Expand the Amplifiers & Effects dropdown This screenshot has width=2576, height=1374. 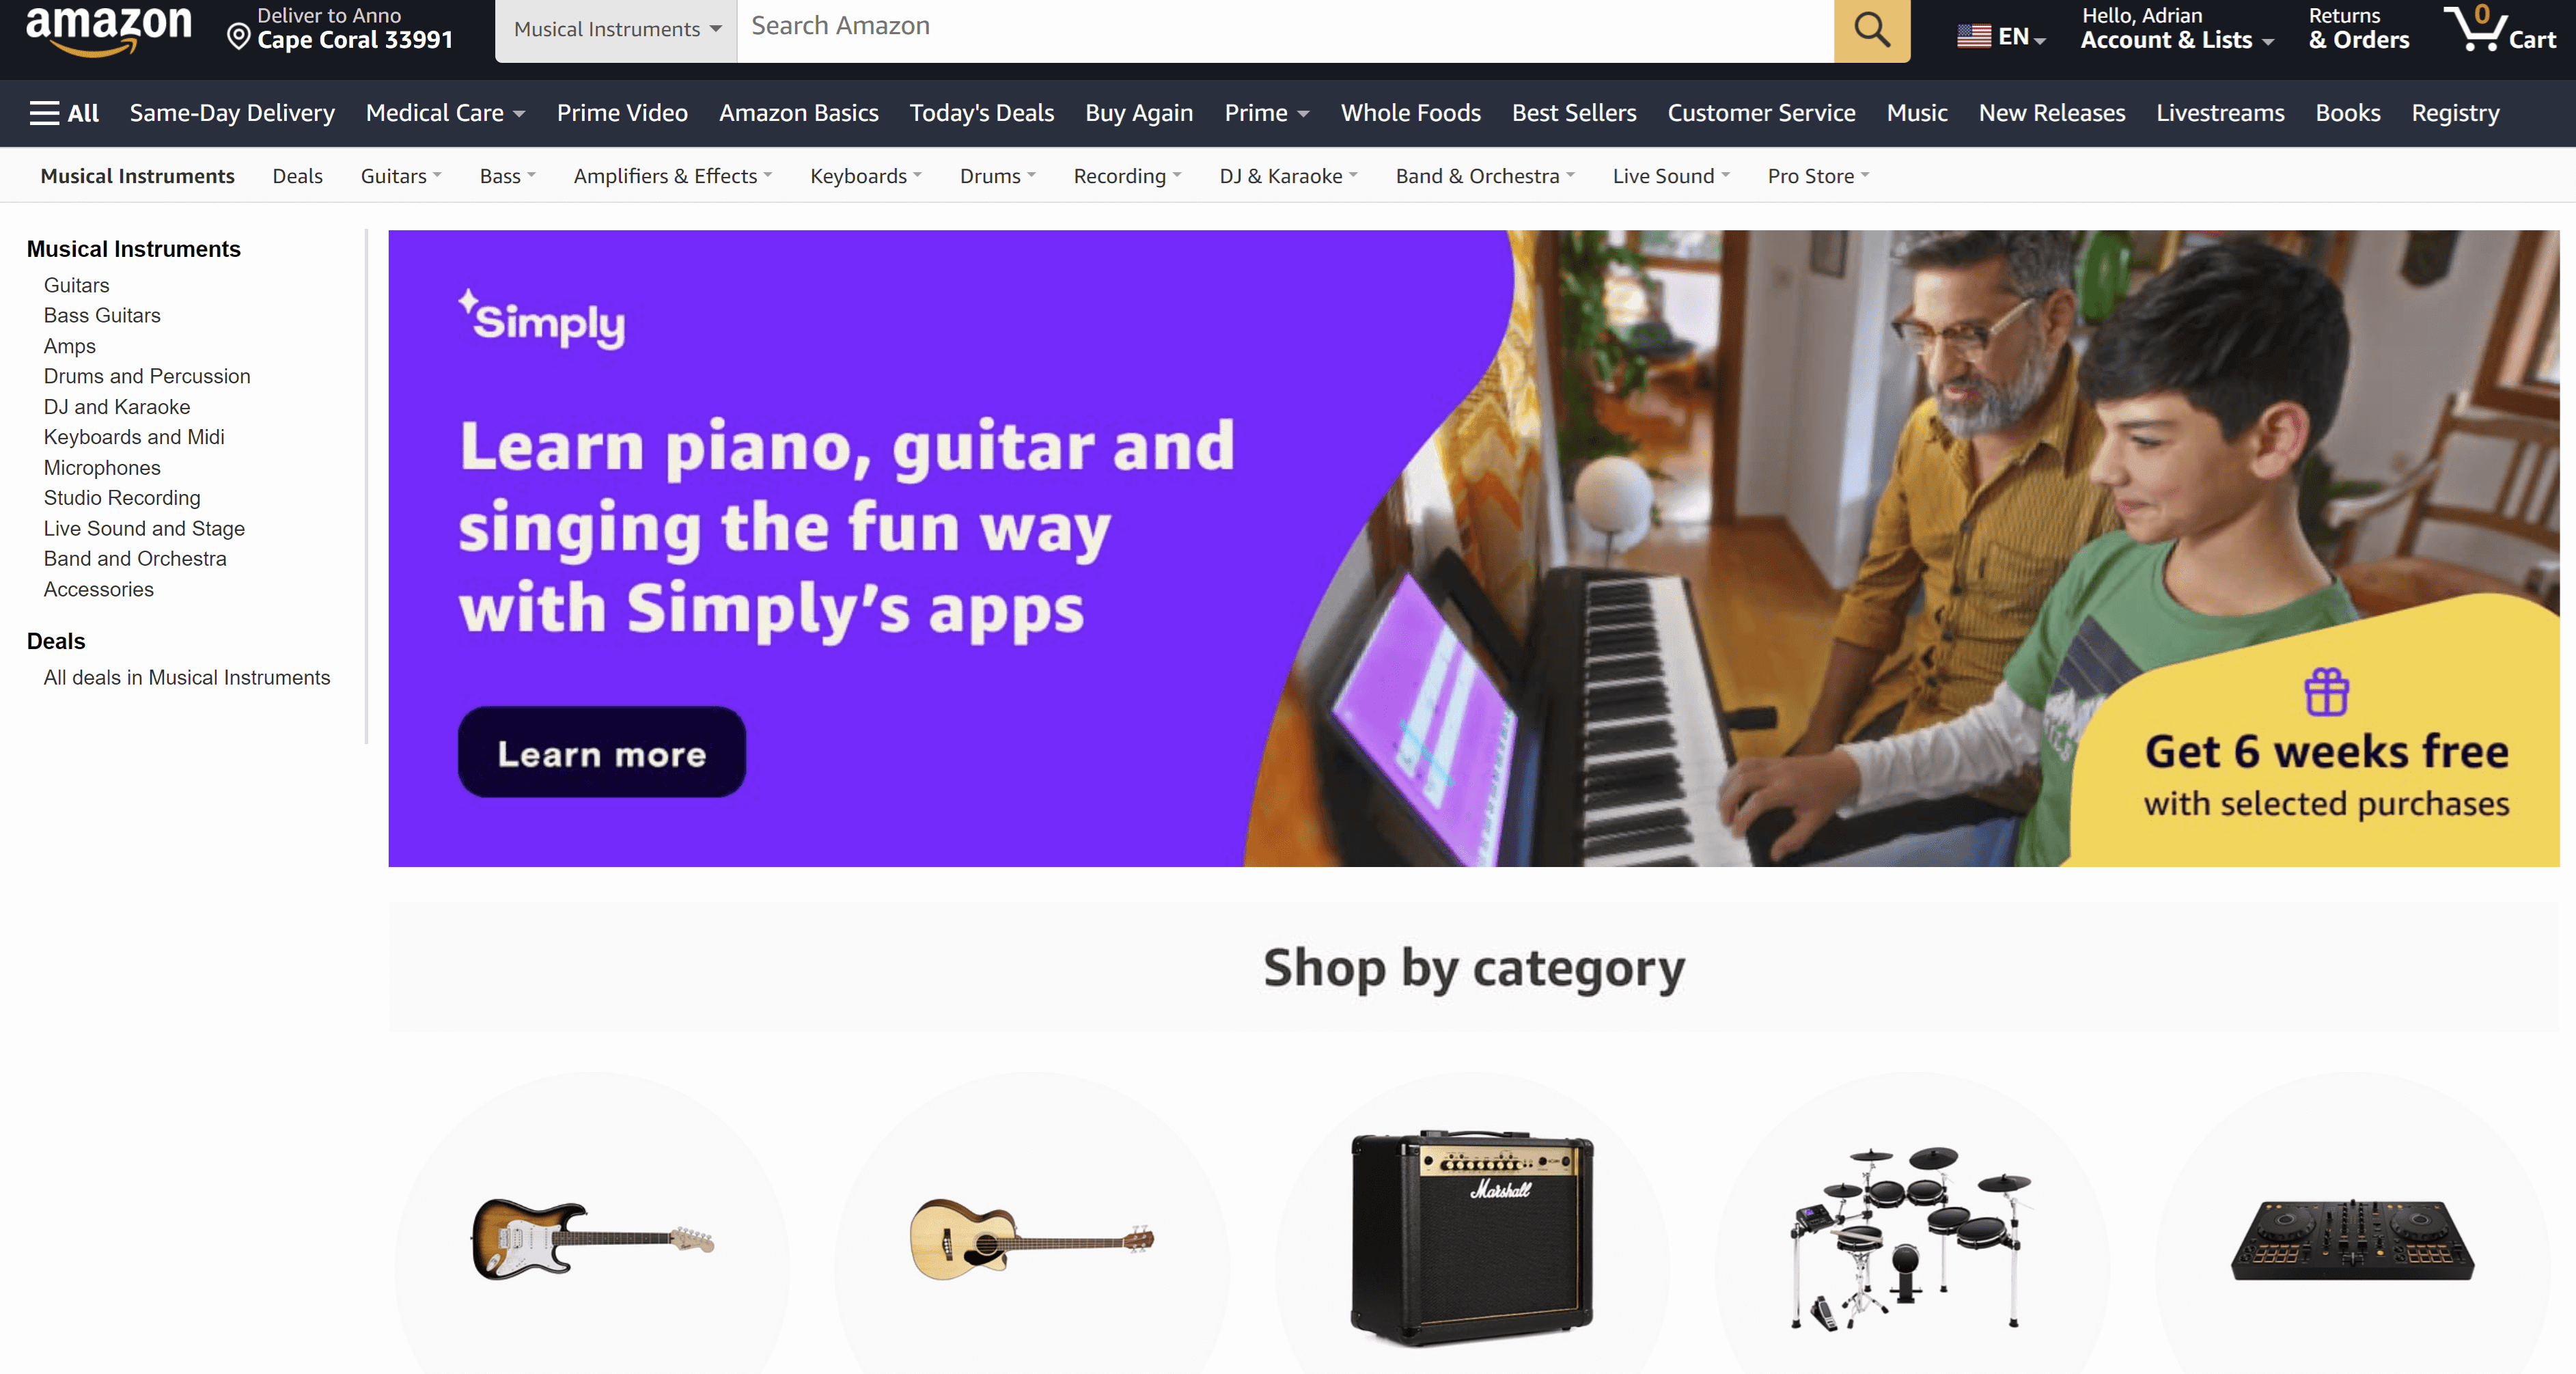point(673,176)
